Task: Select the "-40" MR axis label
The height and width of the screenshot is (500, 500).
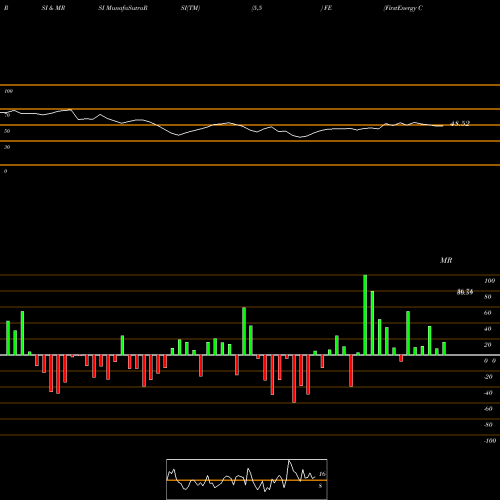Action: [488, 393]
